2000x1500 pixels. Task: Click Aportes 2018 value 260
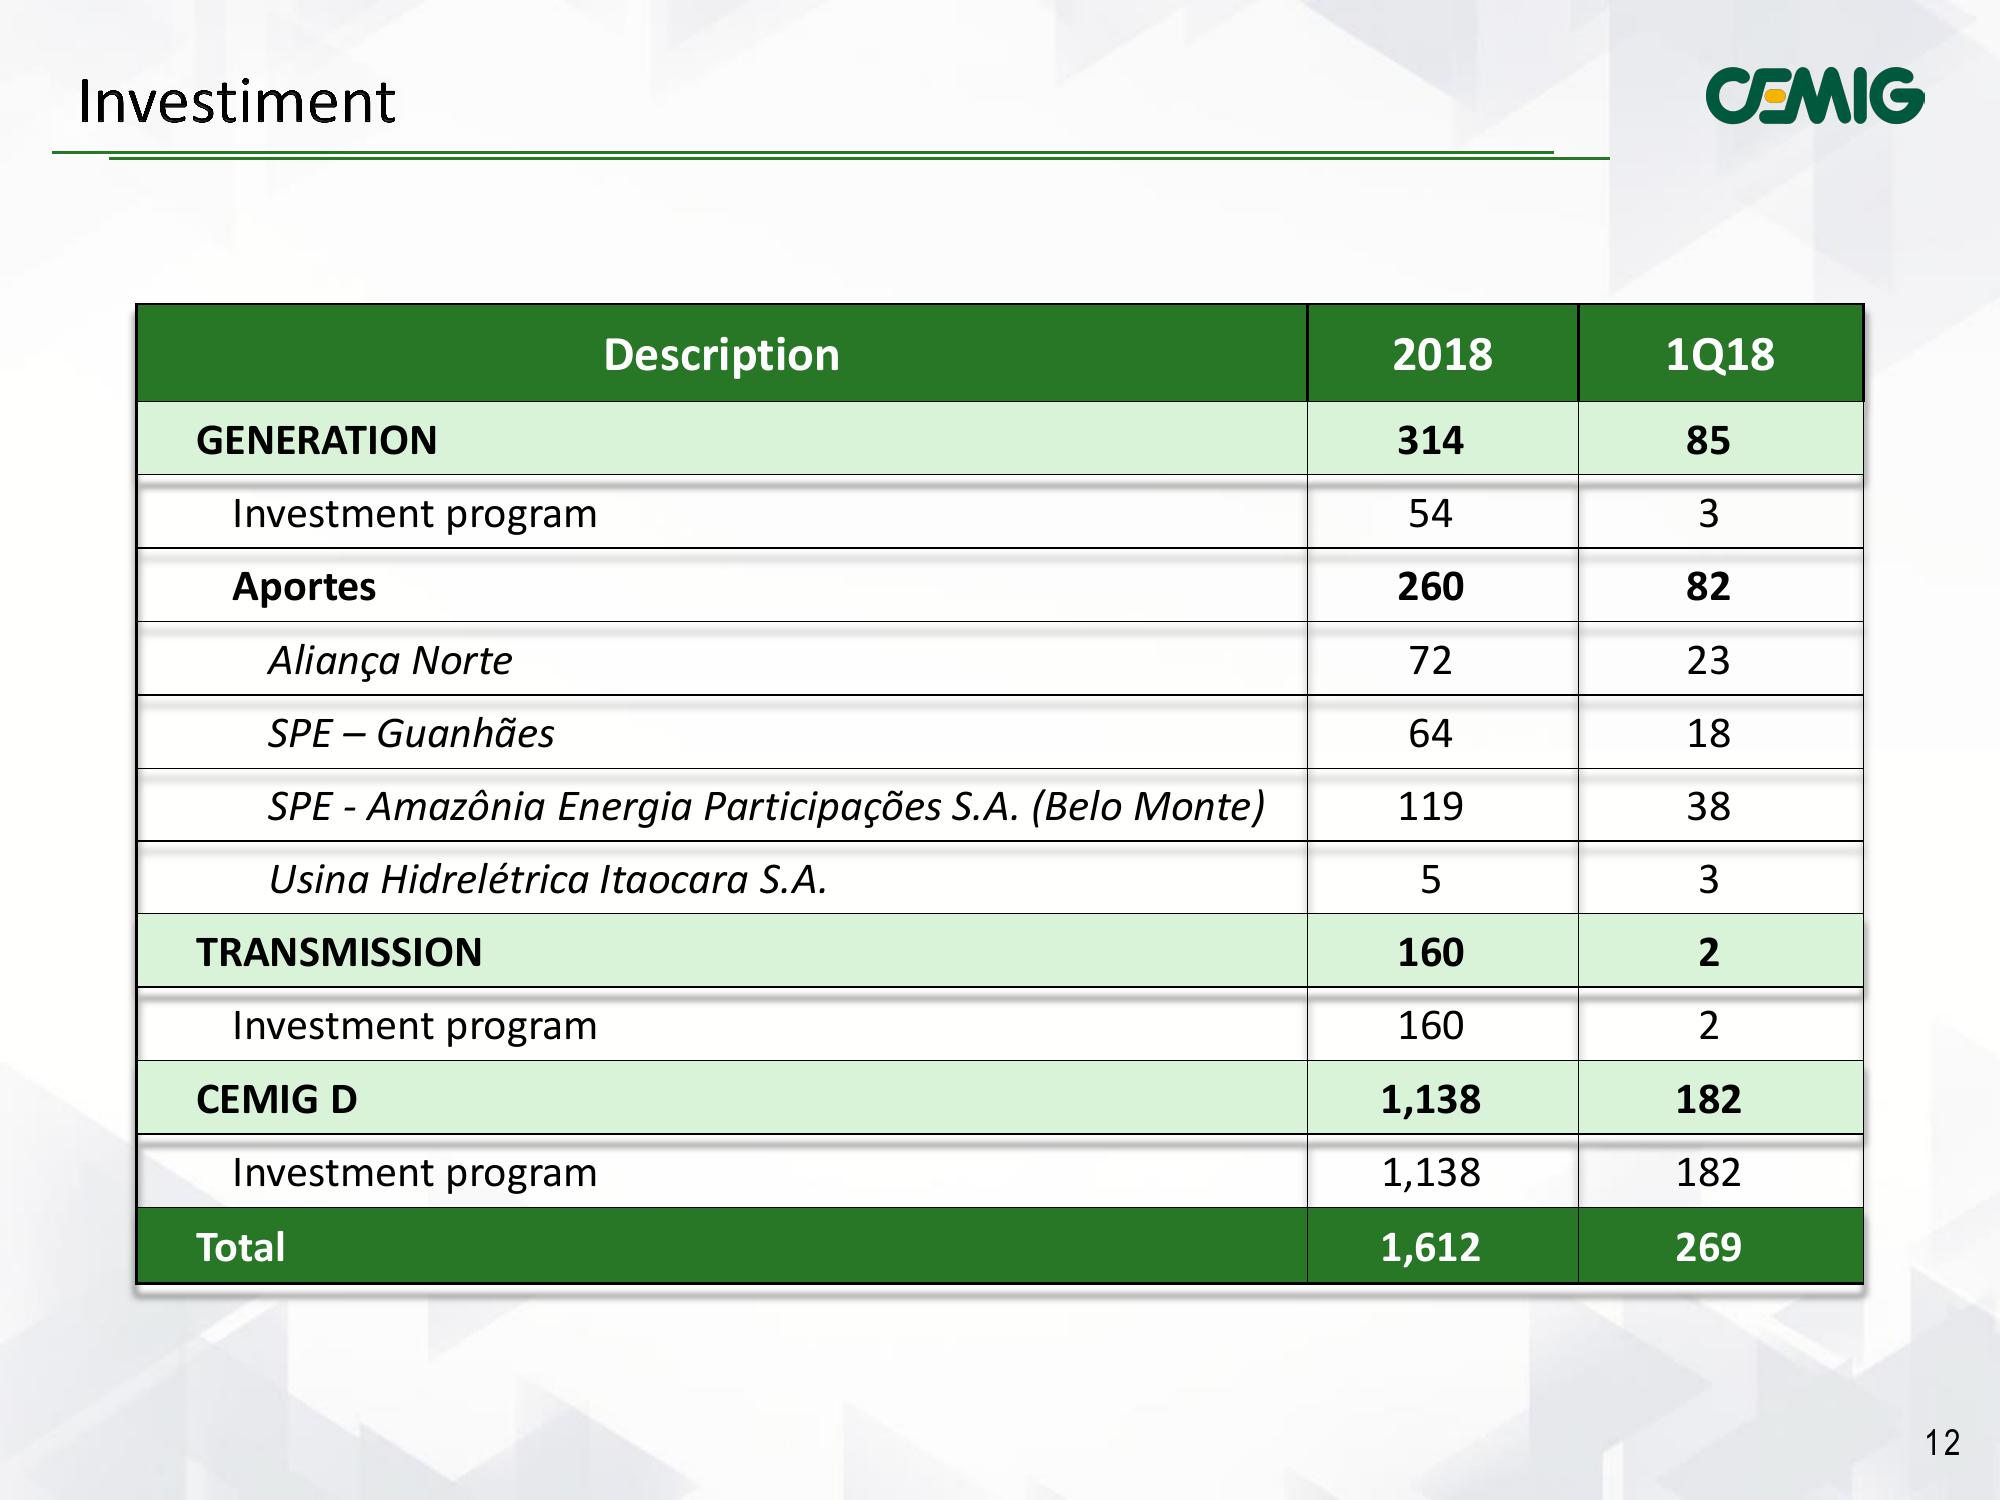pyautogui.click(x=1430, y=586)
